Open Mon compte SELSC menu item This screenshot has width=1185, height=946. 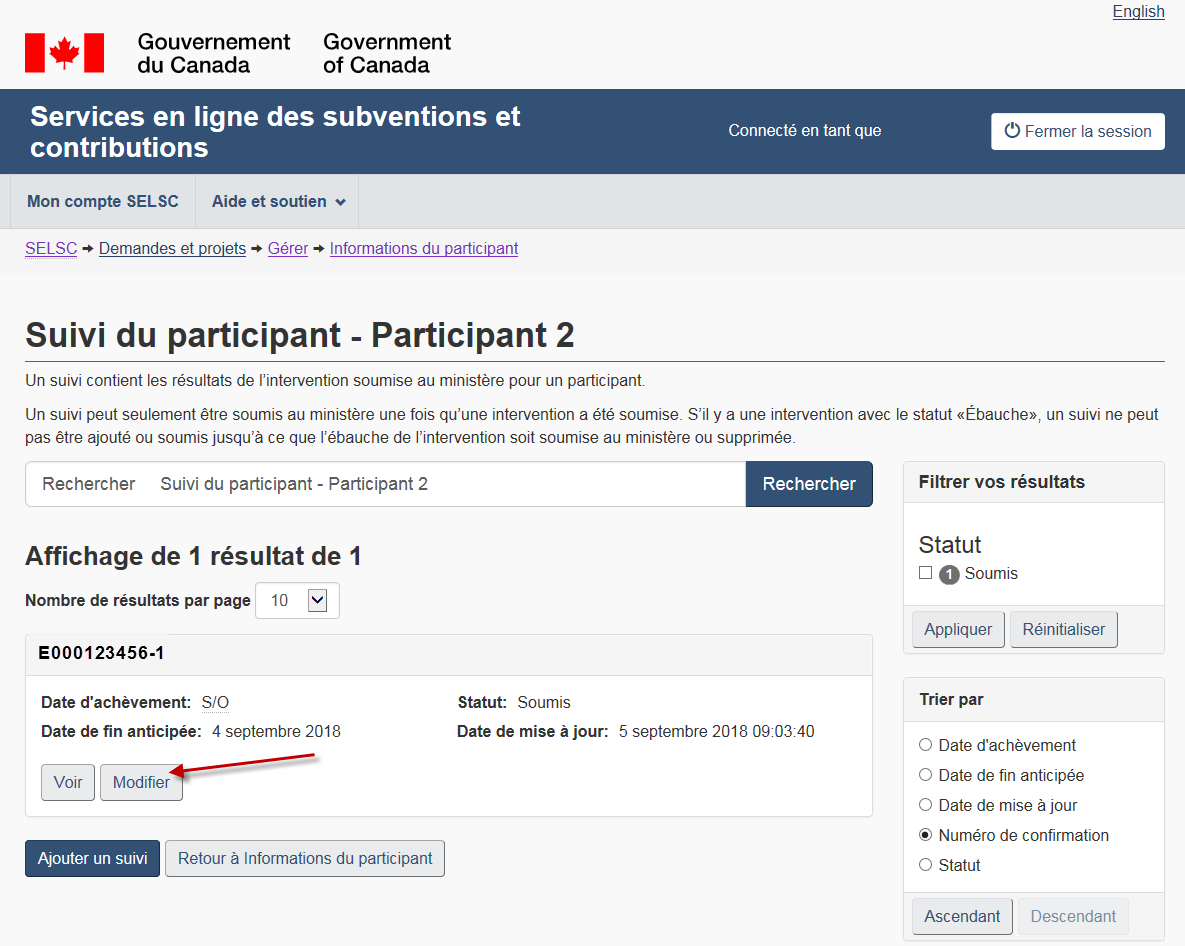pyautogui.click(x=103, y=202)
